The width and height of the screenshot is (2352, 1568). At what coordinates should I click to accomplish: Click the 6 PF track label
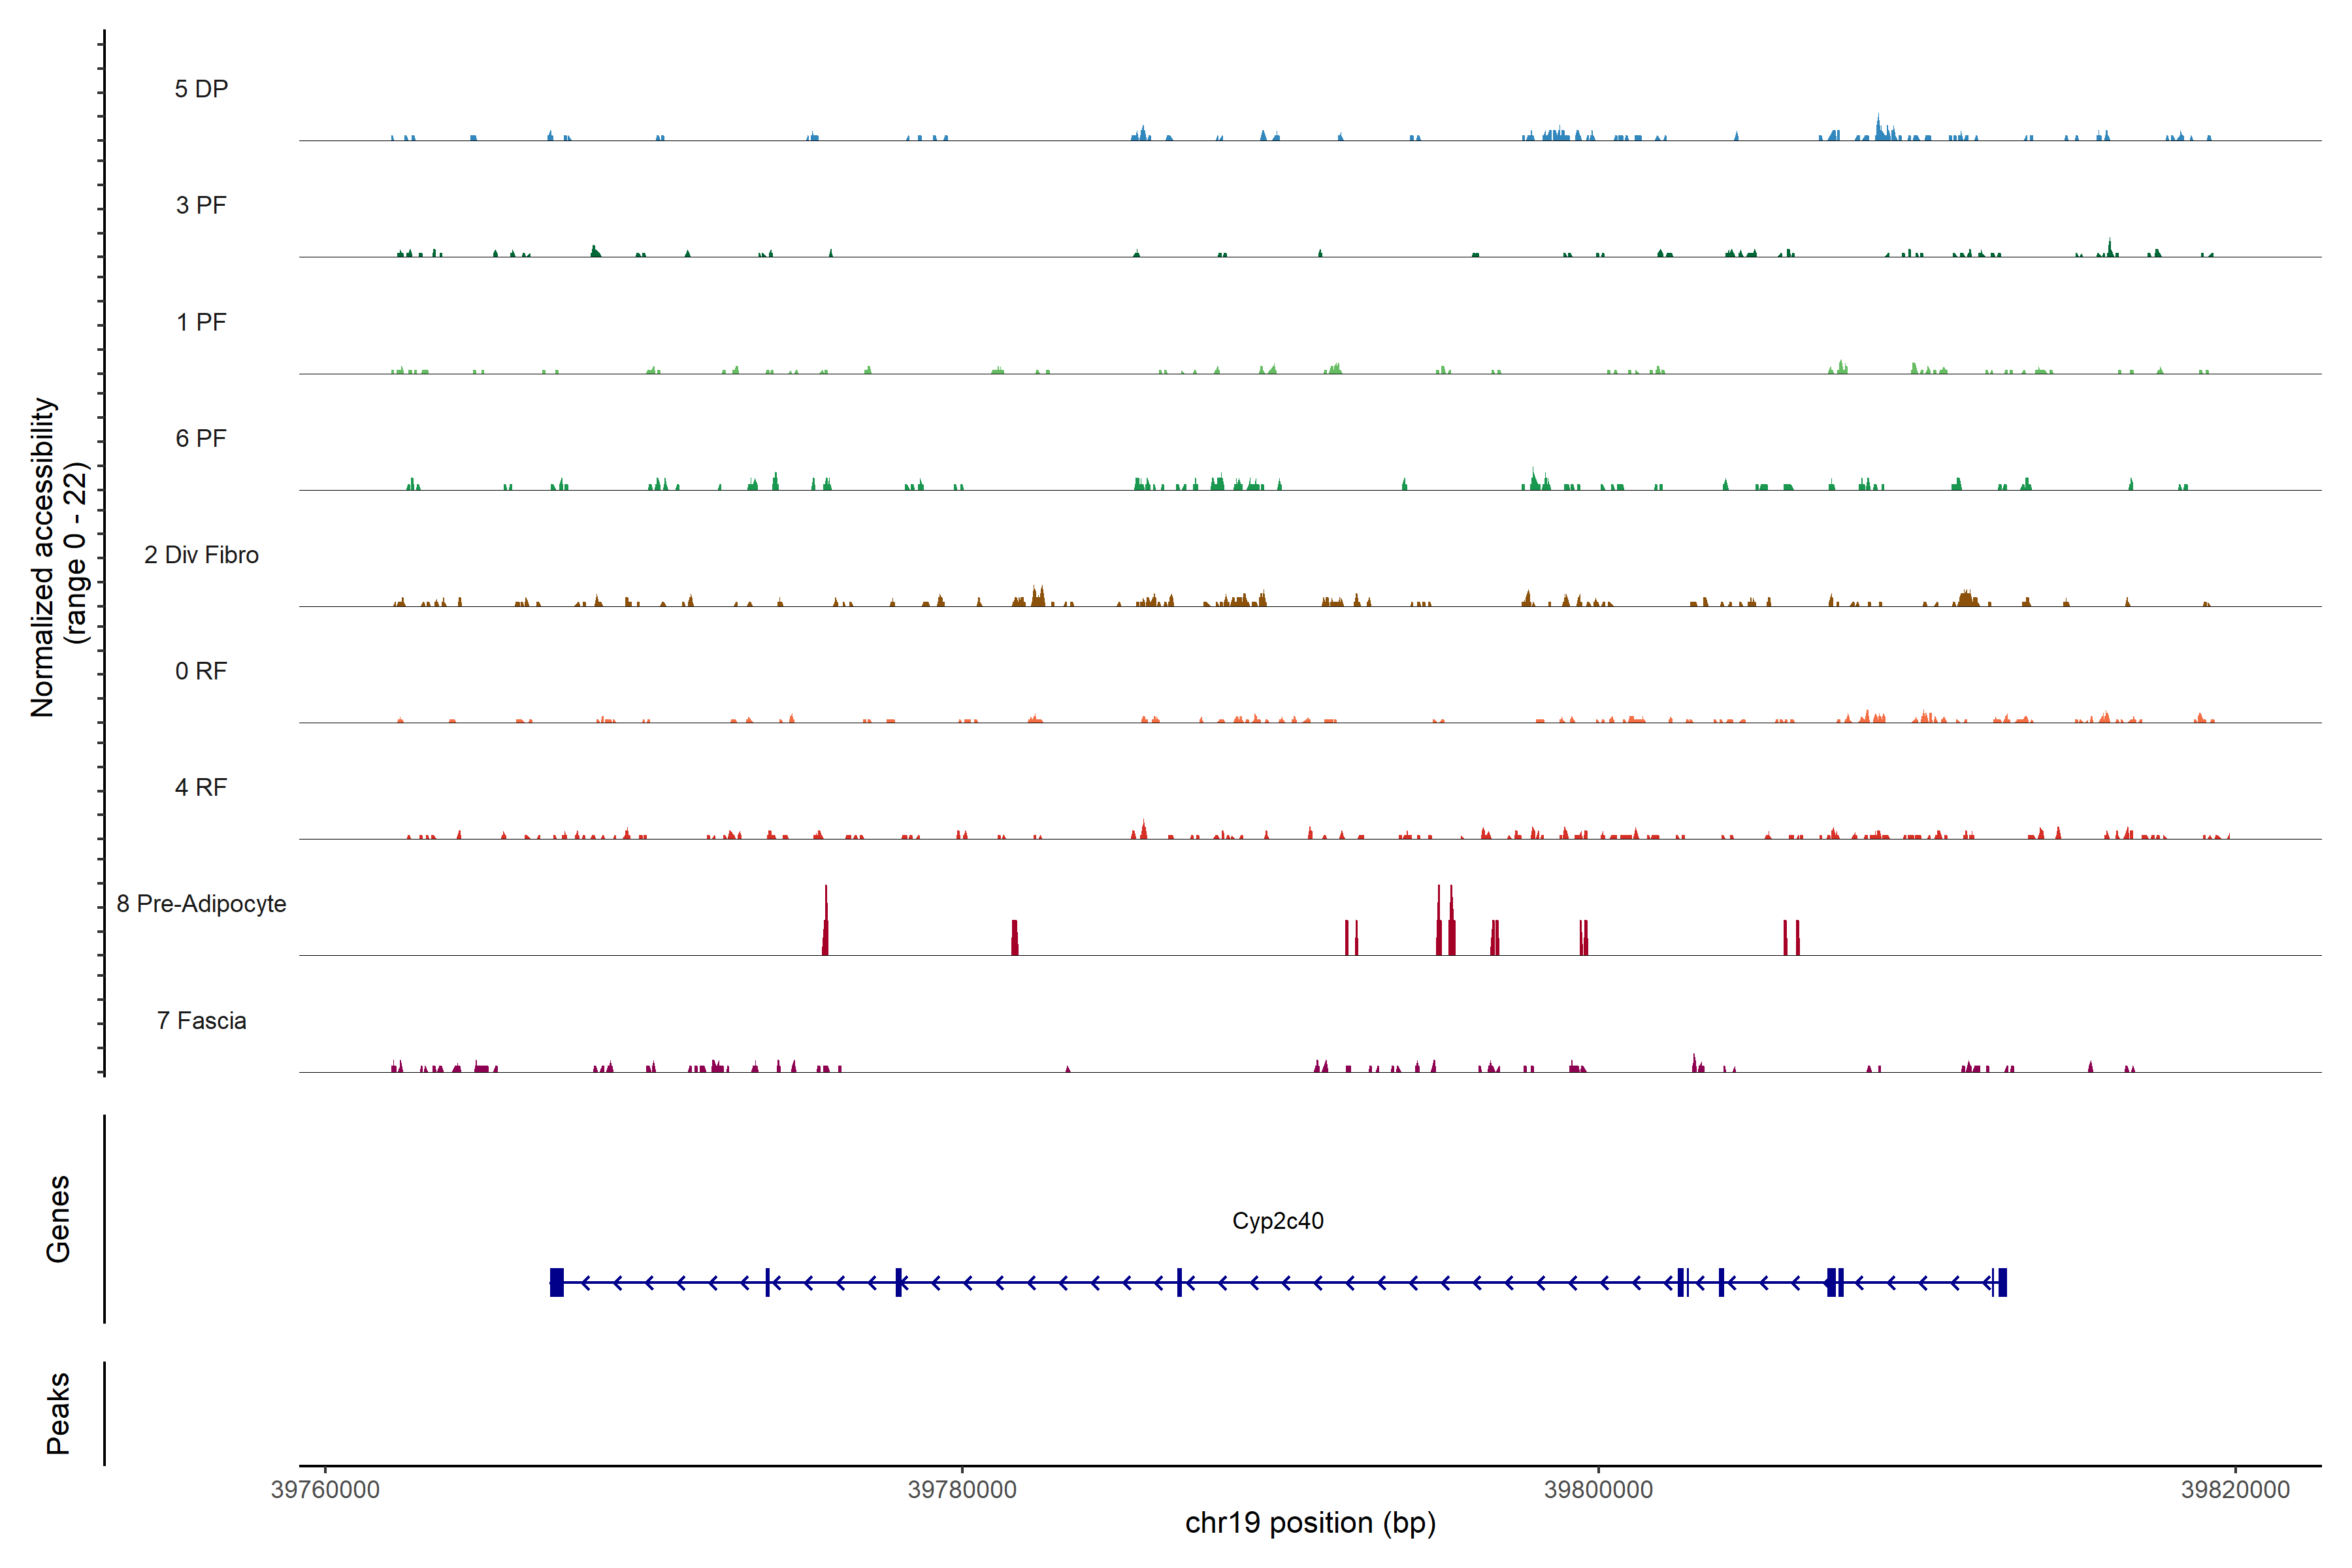201,438
